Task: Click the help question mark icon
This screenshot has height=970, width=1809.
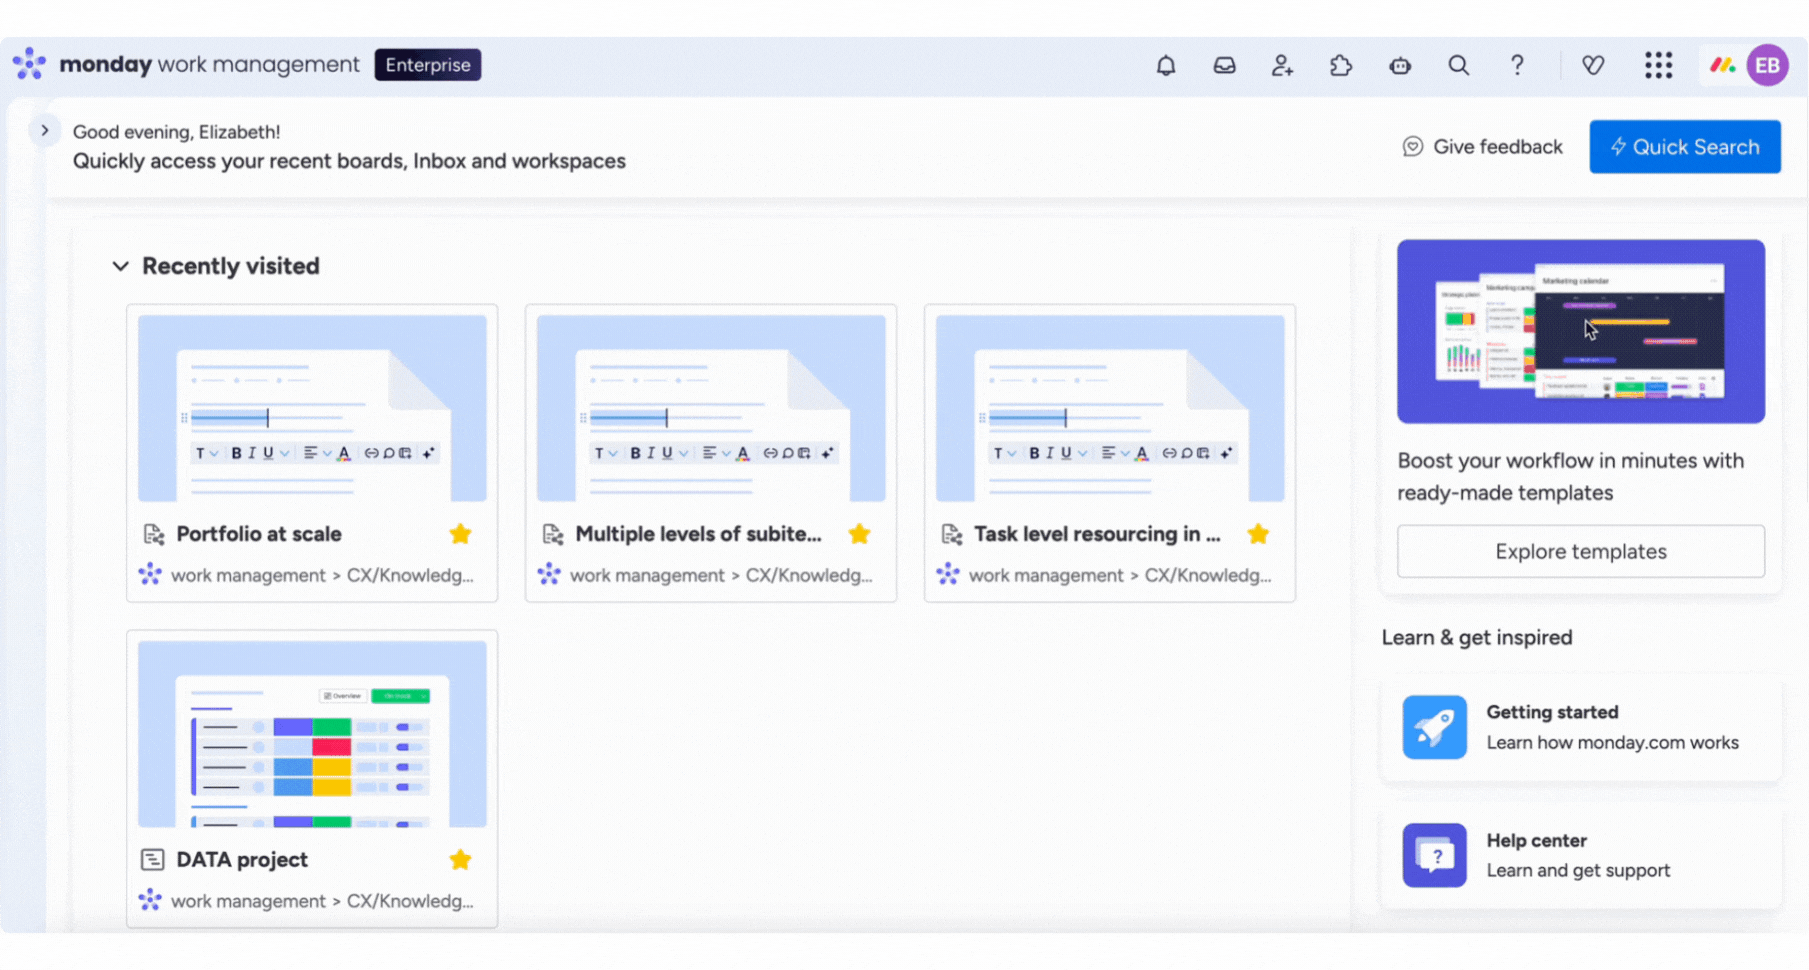Action: (x=1517, y=66)
